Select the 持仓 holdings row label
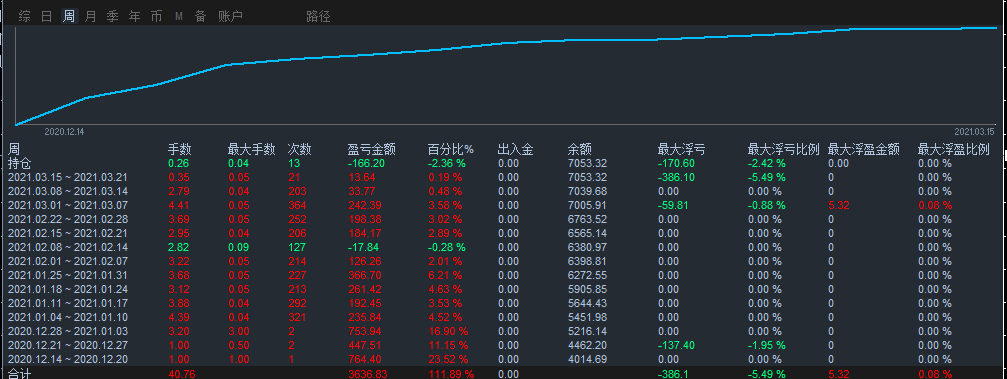1007x379 pixels. tap(20, 163)
